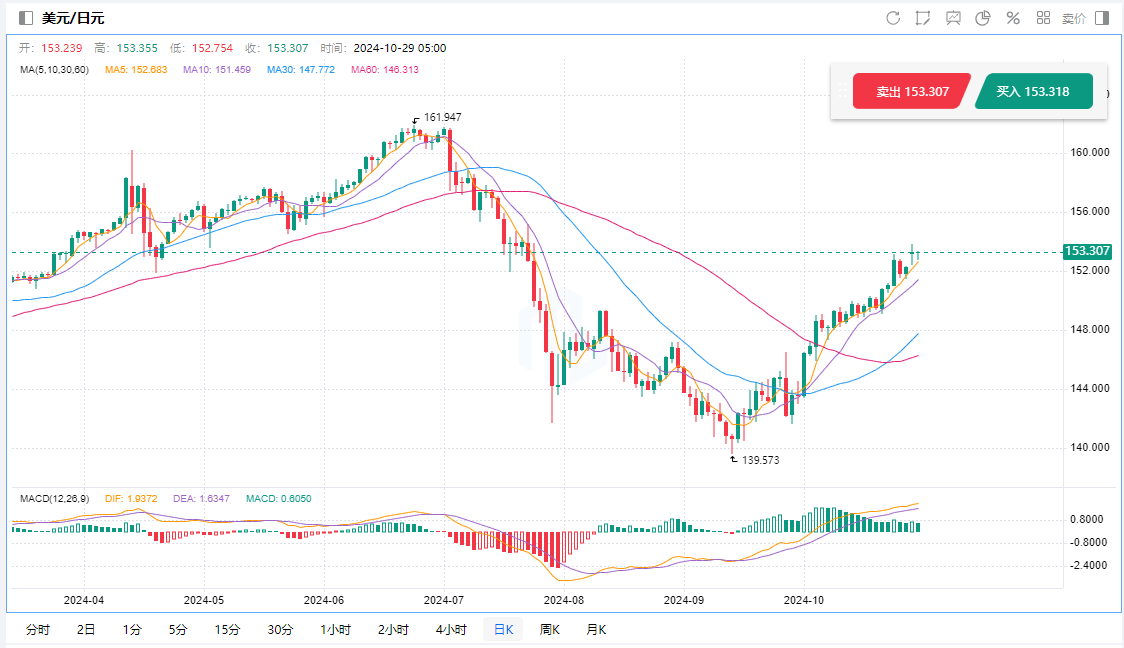Select the 月K monthly tab

(x=596, y=629)
